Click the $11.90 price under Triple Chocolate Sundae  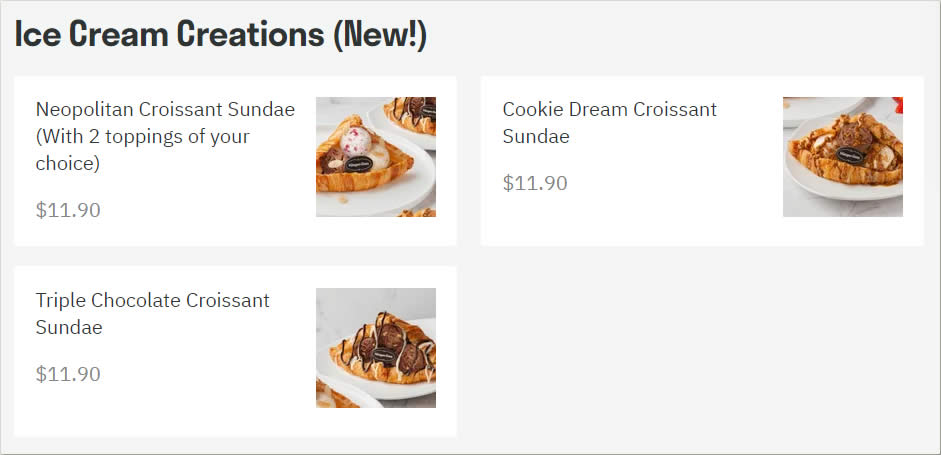[68, 374]
